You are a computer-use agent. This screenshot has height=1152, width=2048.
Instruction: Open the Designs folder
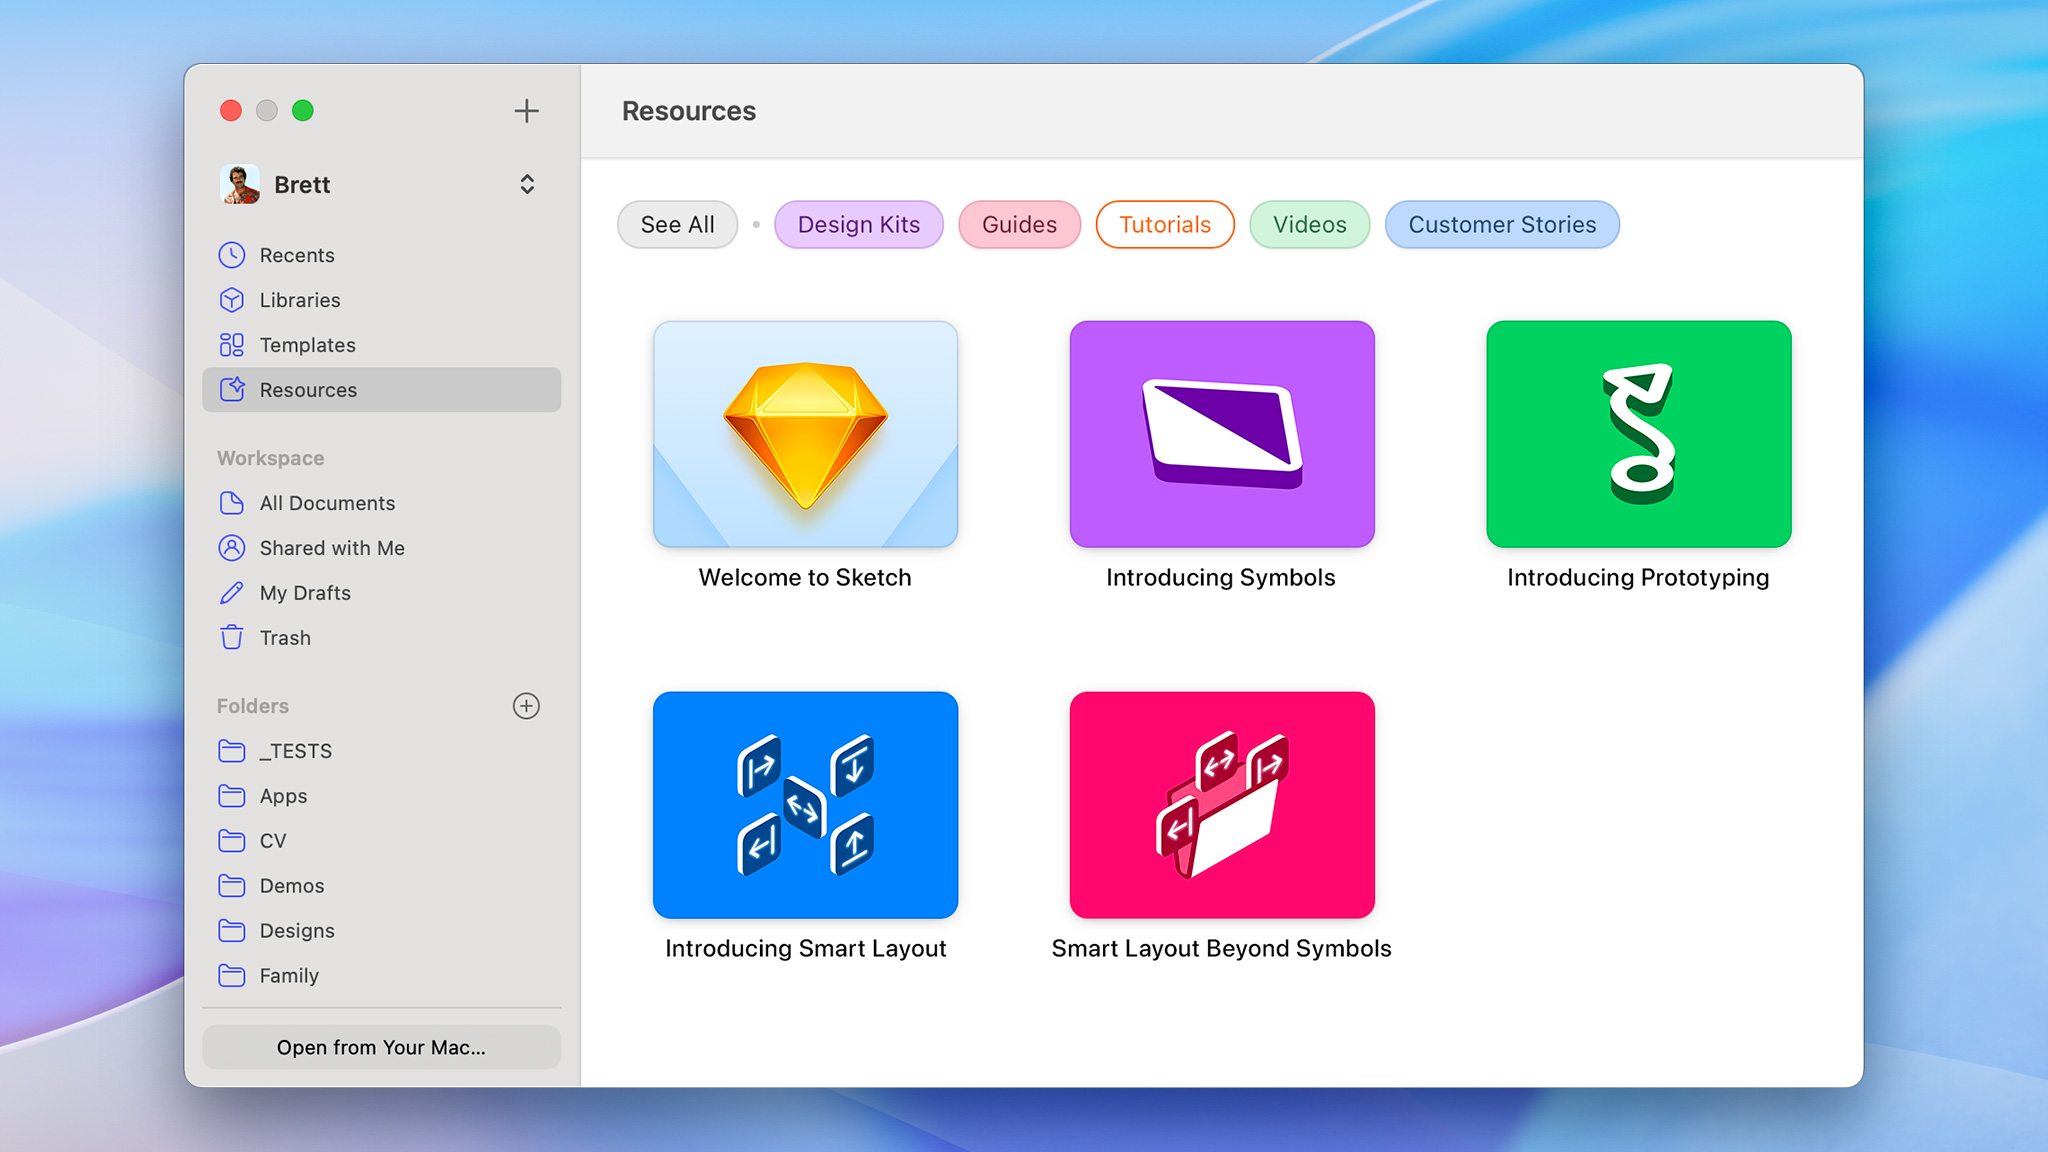coord(296,931)
